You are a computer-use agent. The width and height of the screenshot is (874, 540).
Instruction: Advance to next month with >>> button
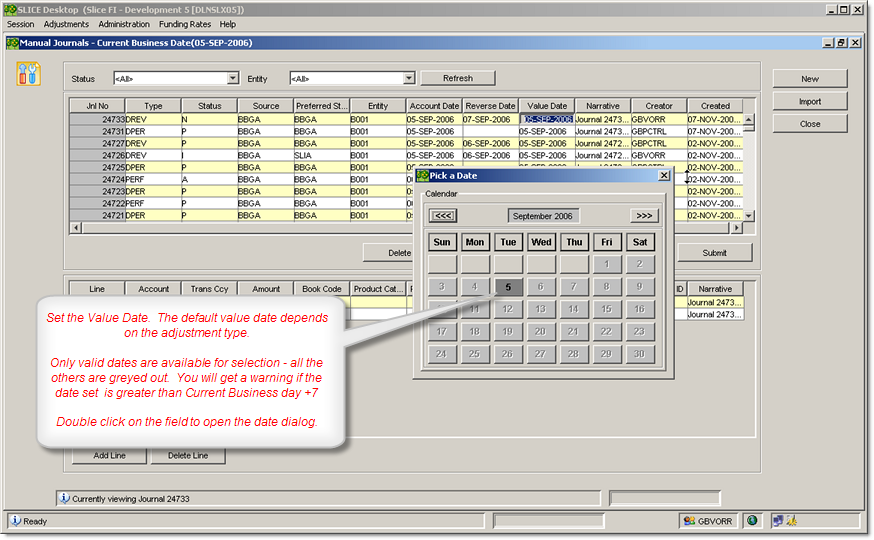(644, 215)
